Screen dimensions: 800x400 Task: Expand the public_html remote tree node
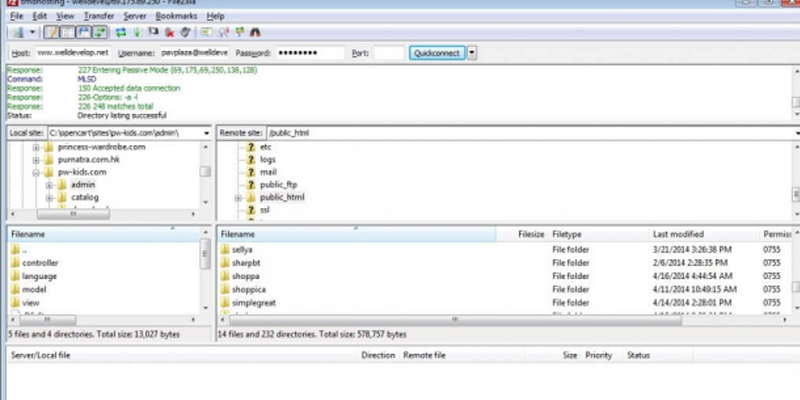coord(238,198)
